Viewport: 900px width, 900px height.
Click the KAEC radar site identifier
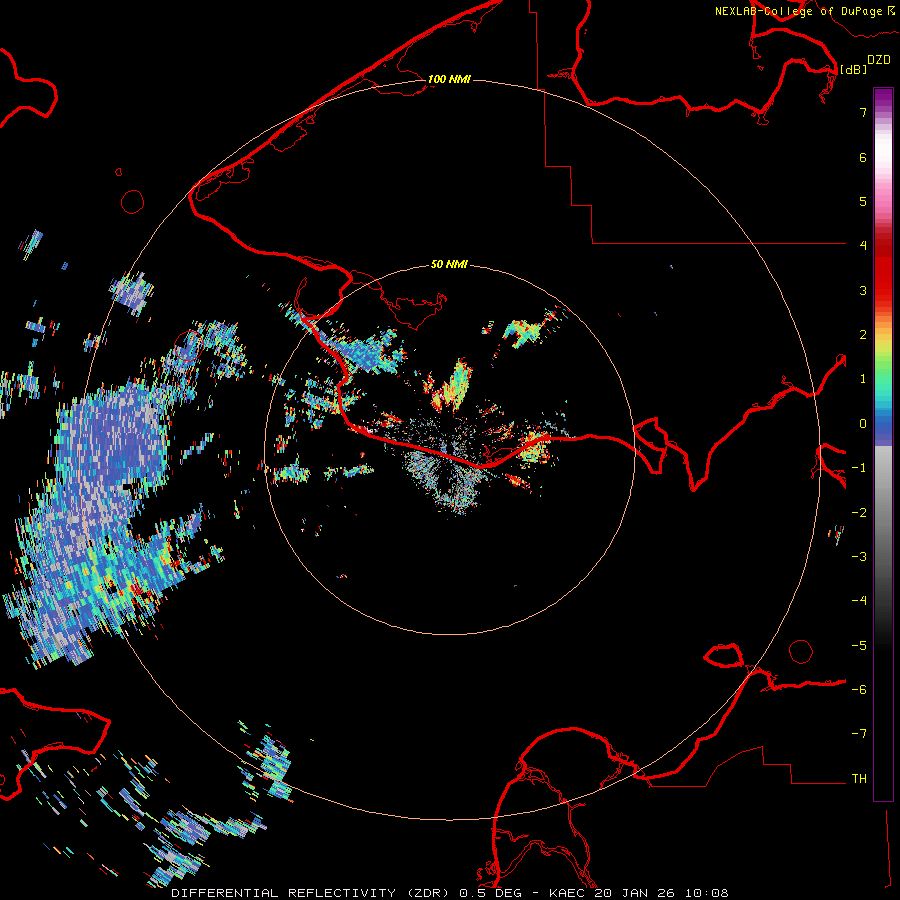coord(567,893)
